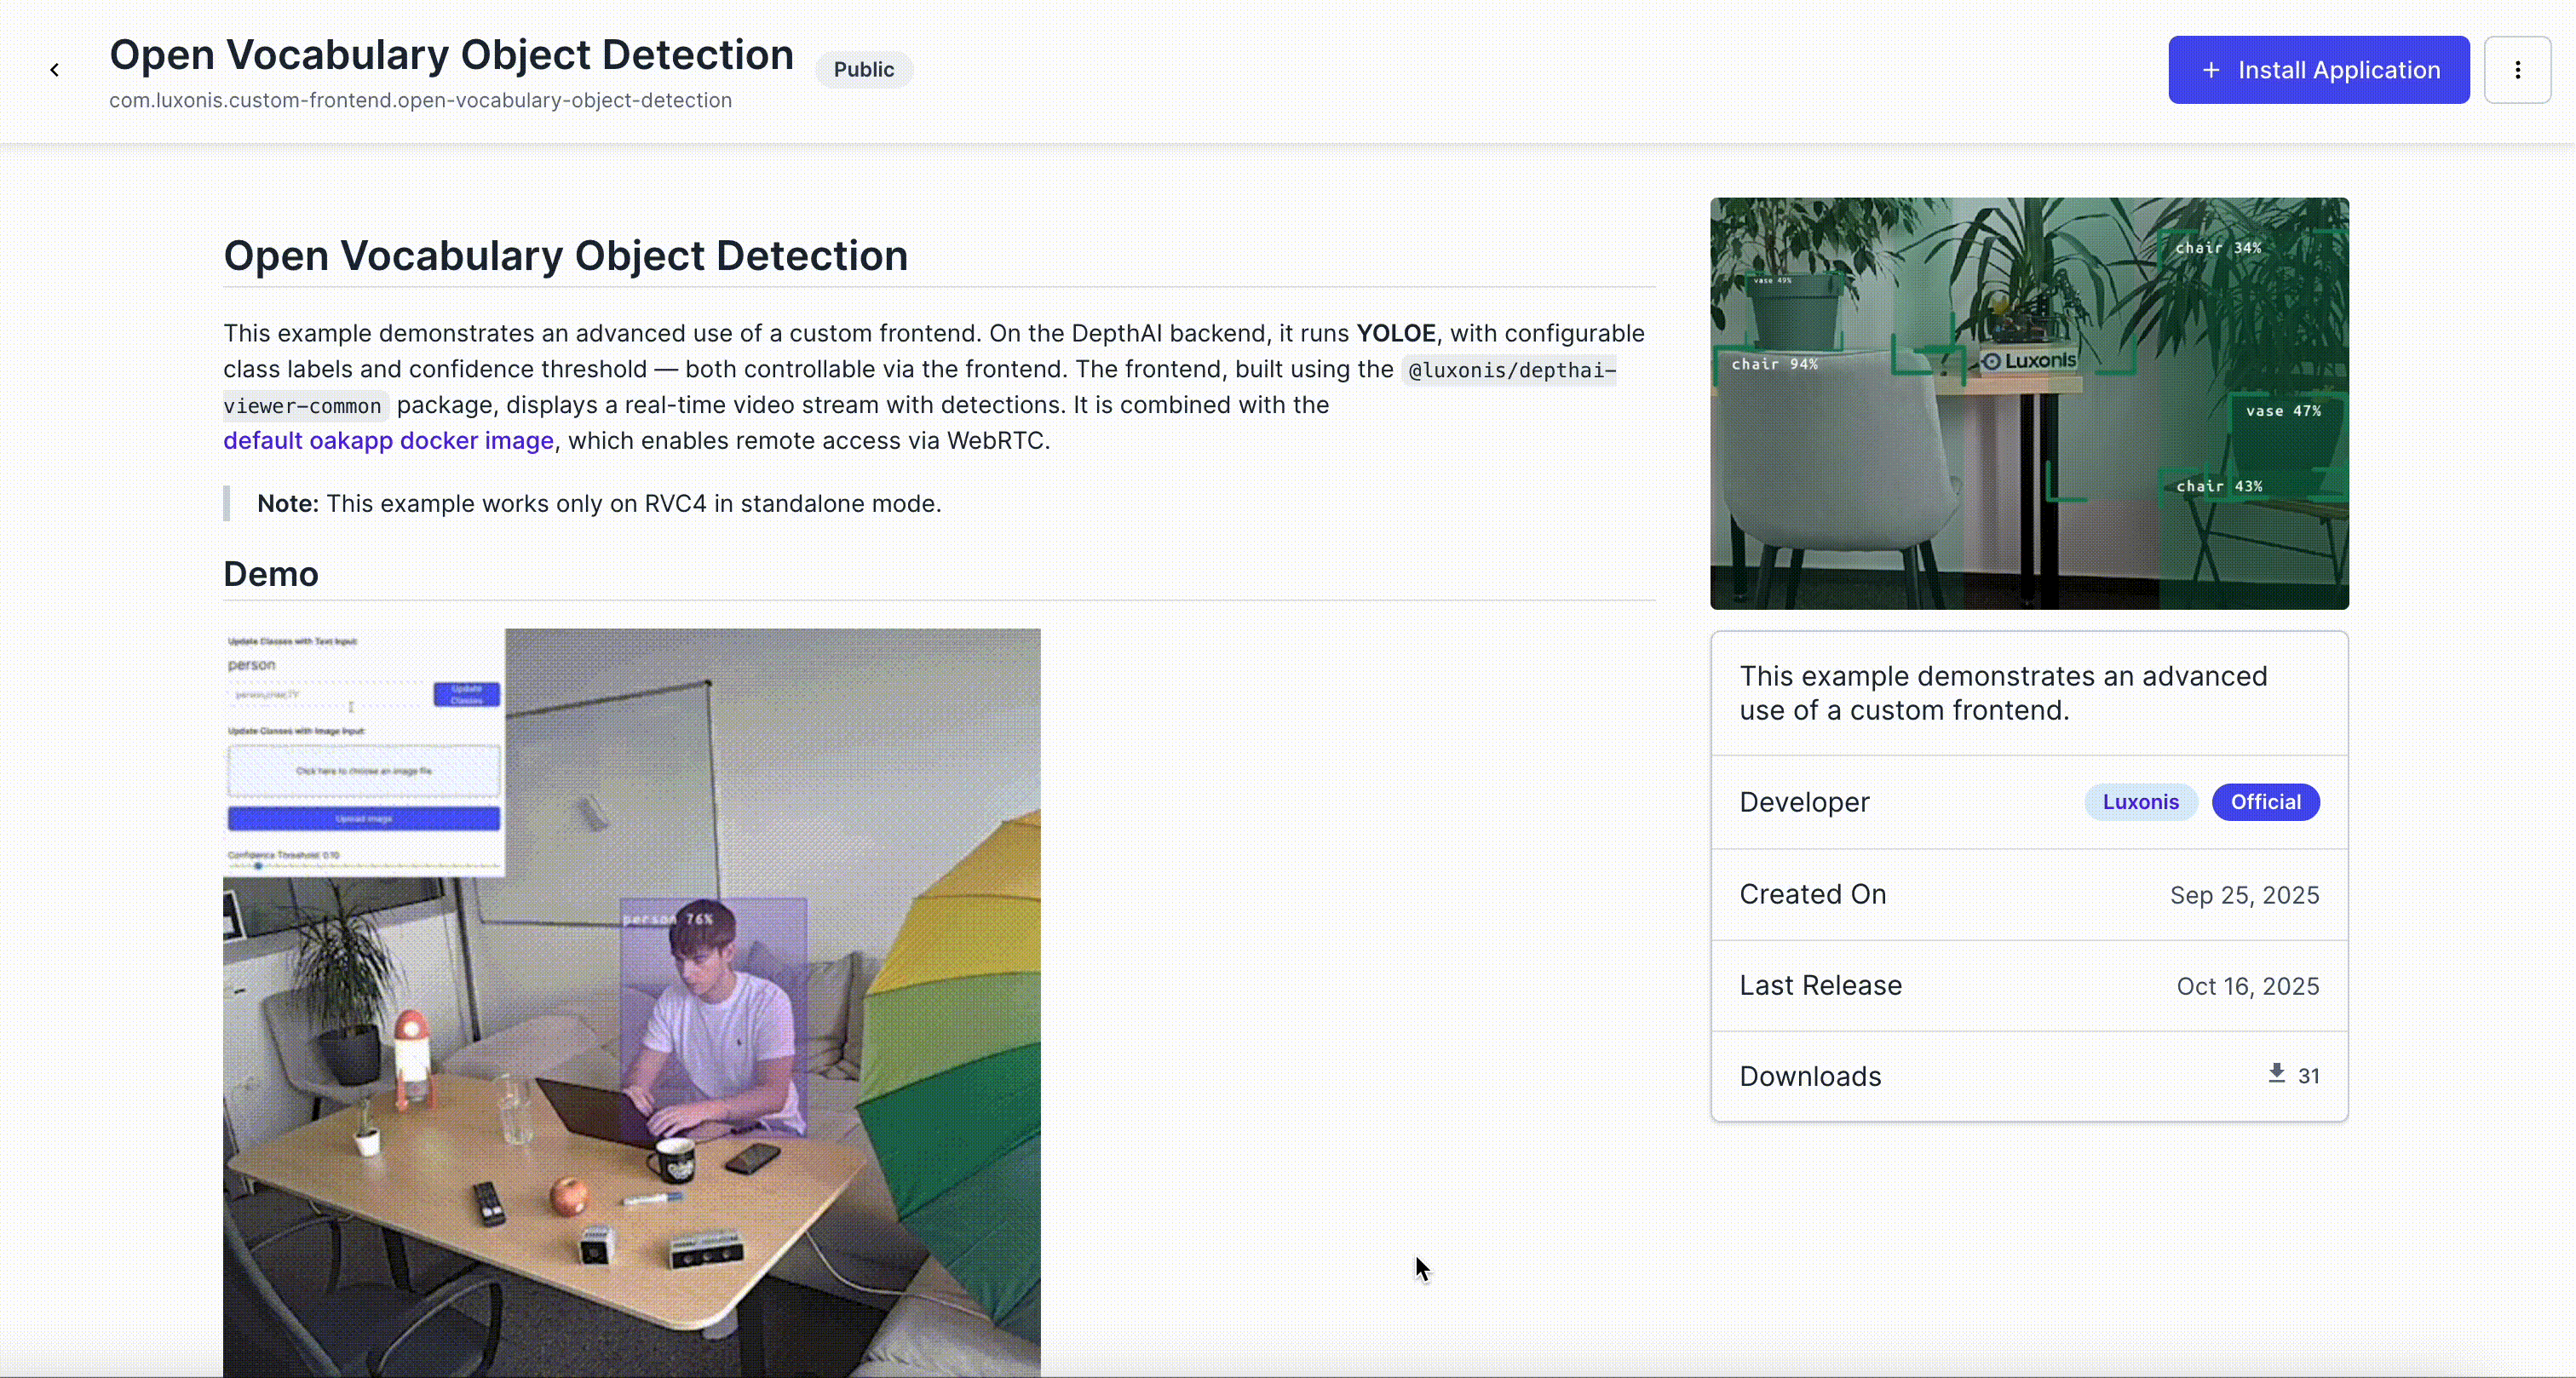Image resolution: width=2576 pixels, height=1378 pixels.
Task: Click the package ID text under title
Action: click(420, 101)
